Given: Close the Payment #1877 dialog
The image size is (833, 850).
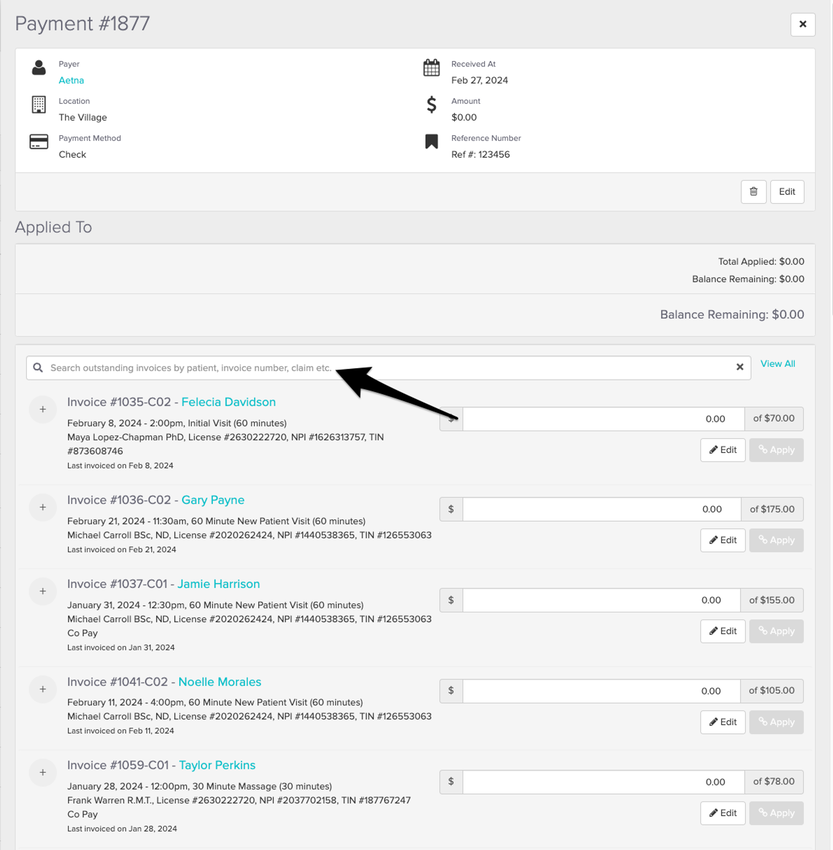Looking at the screenshot, I should pyautogui.click(x=802, y=24).
